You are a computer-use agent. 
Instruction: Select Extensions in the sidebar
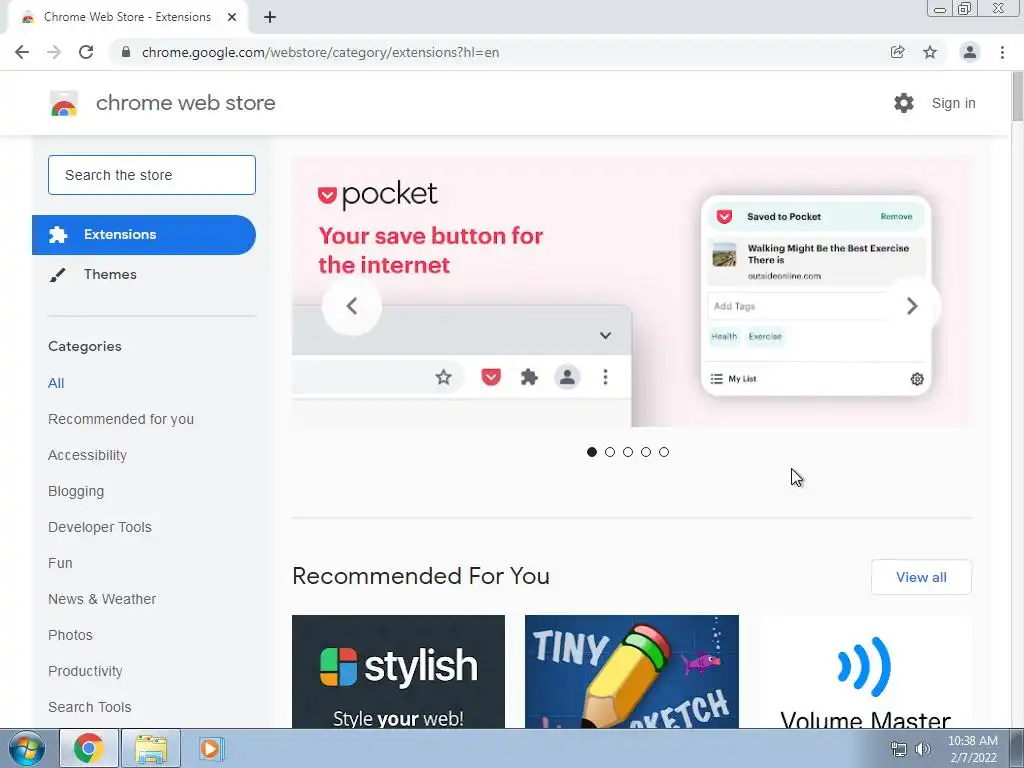pos(144,235)
